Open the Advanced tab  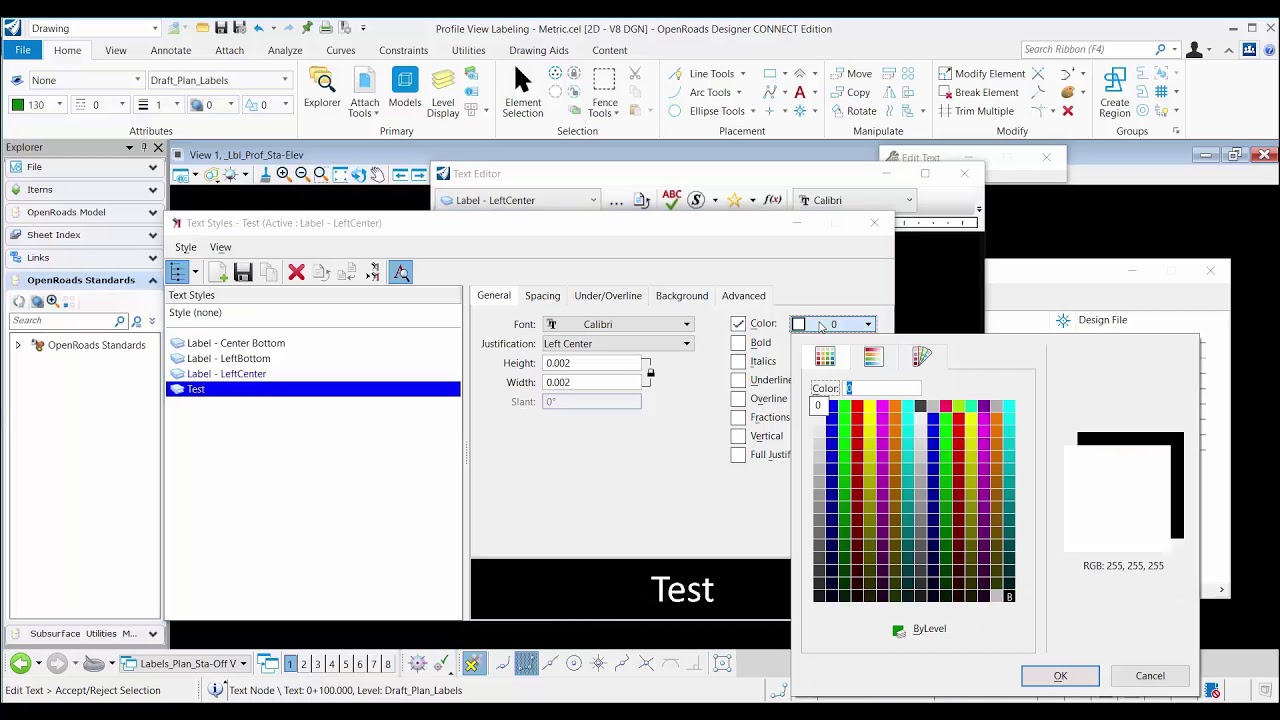pyautogui.click(x=744, y=295)
